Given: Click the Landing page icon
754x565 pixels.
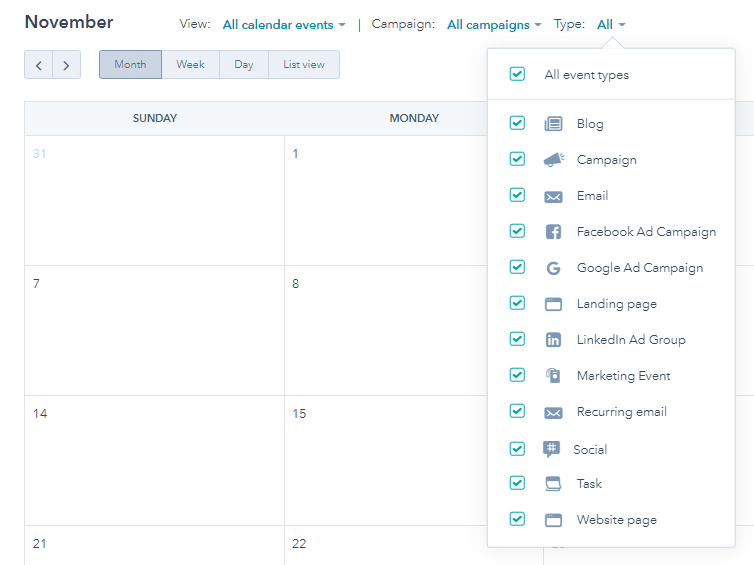Looking at the screenshot, I should coord(553,304).
